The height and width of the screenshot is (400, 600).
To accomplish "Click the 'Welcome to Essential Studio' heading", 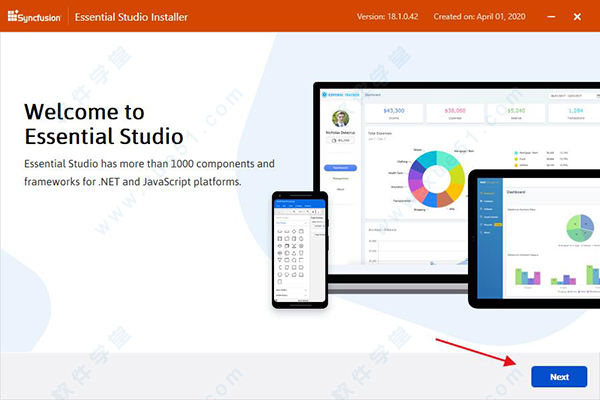I will coord(104,124).
